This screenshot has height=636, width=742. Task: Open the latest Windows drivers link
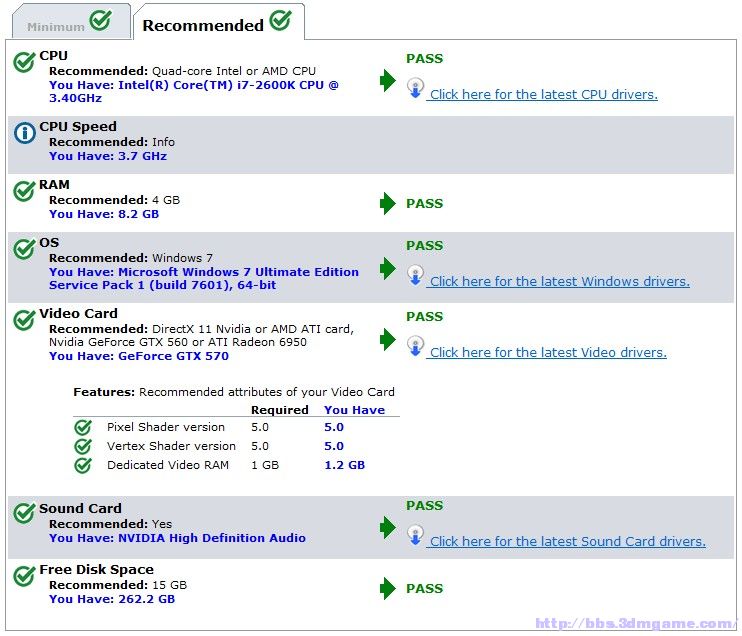pyautogui.click(x=559, y=282)
